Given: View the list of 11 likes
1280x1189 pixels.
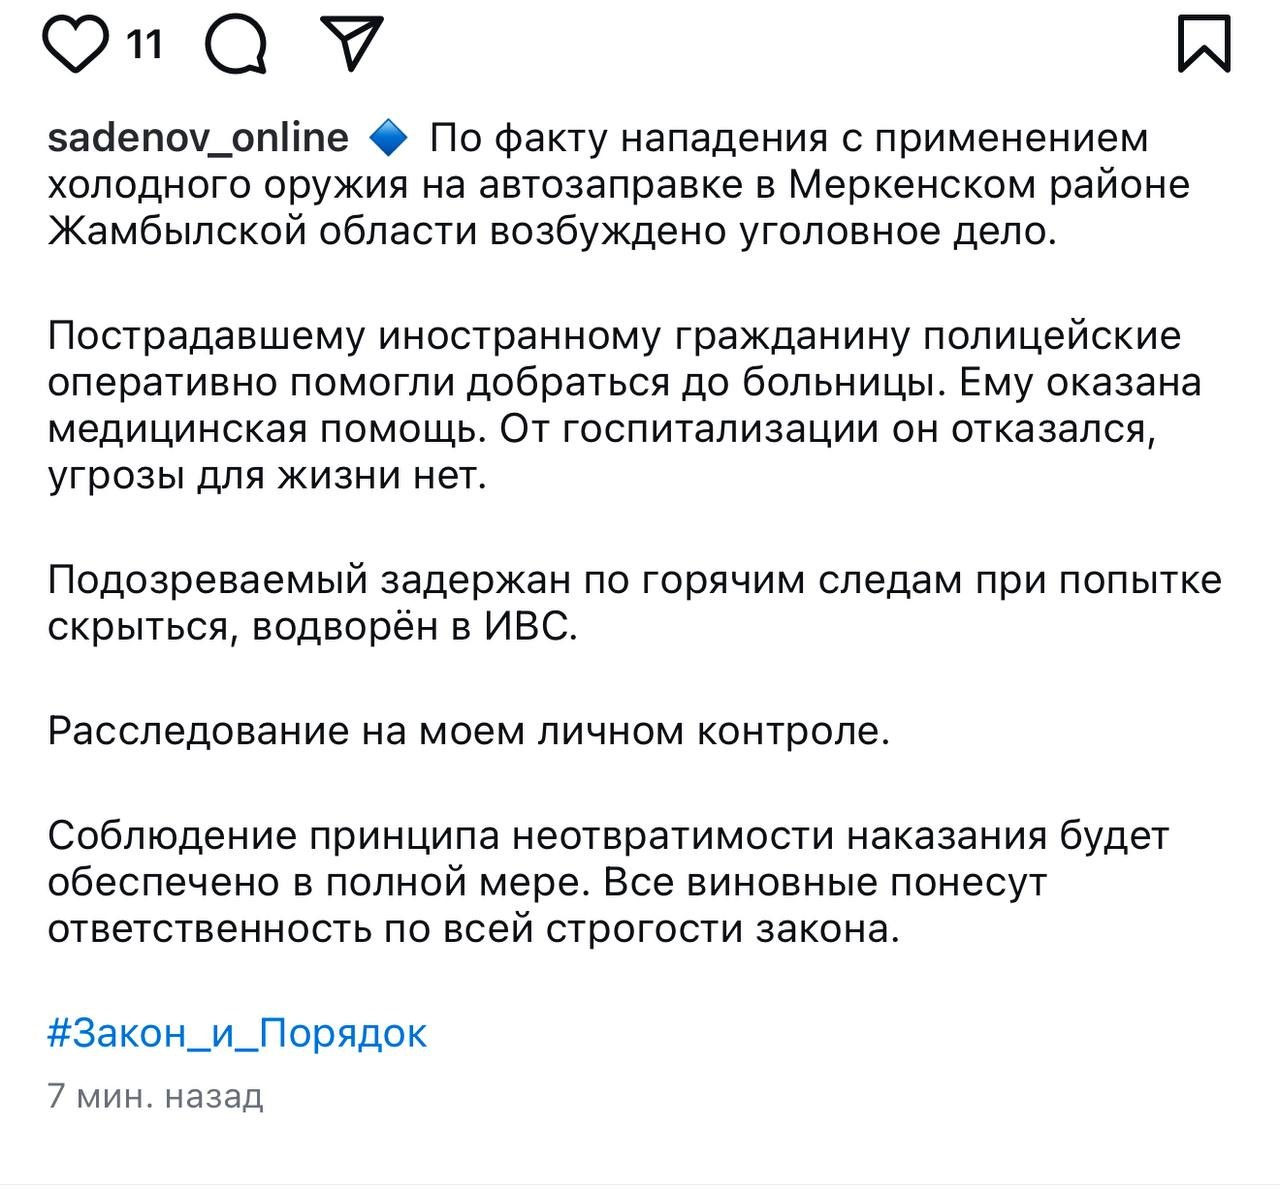Looking at the screenshot, I should [145, 45].
